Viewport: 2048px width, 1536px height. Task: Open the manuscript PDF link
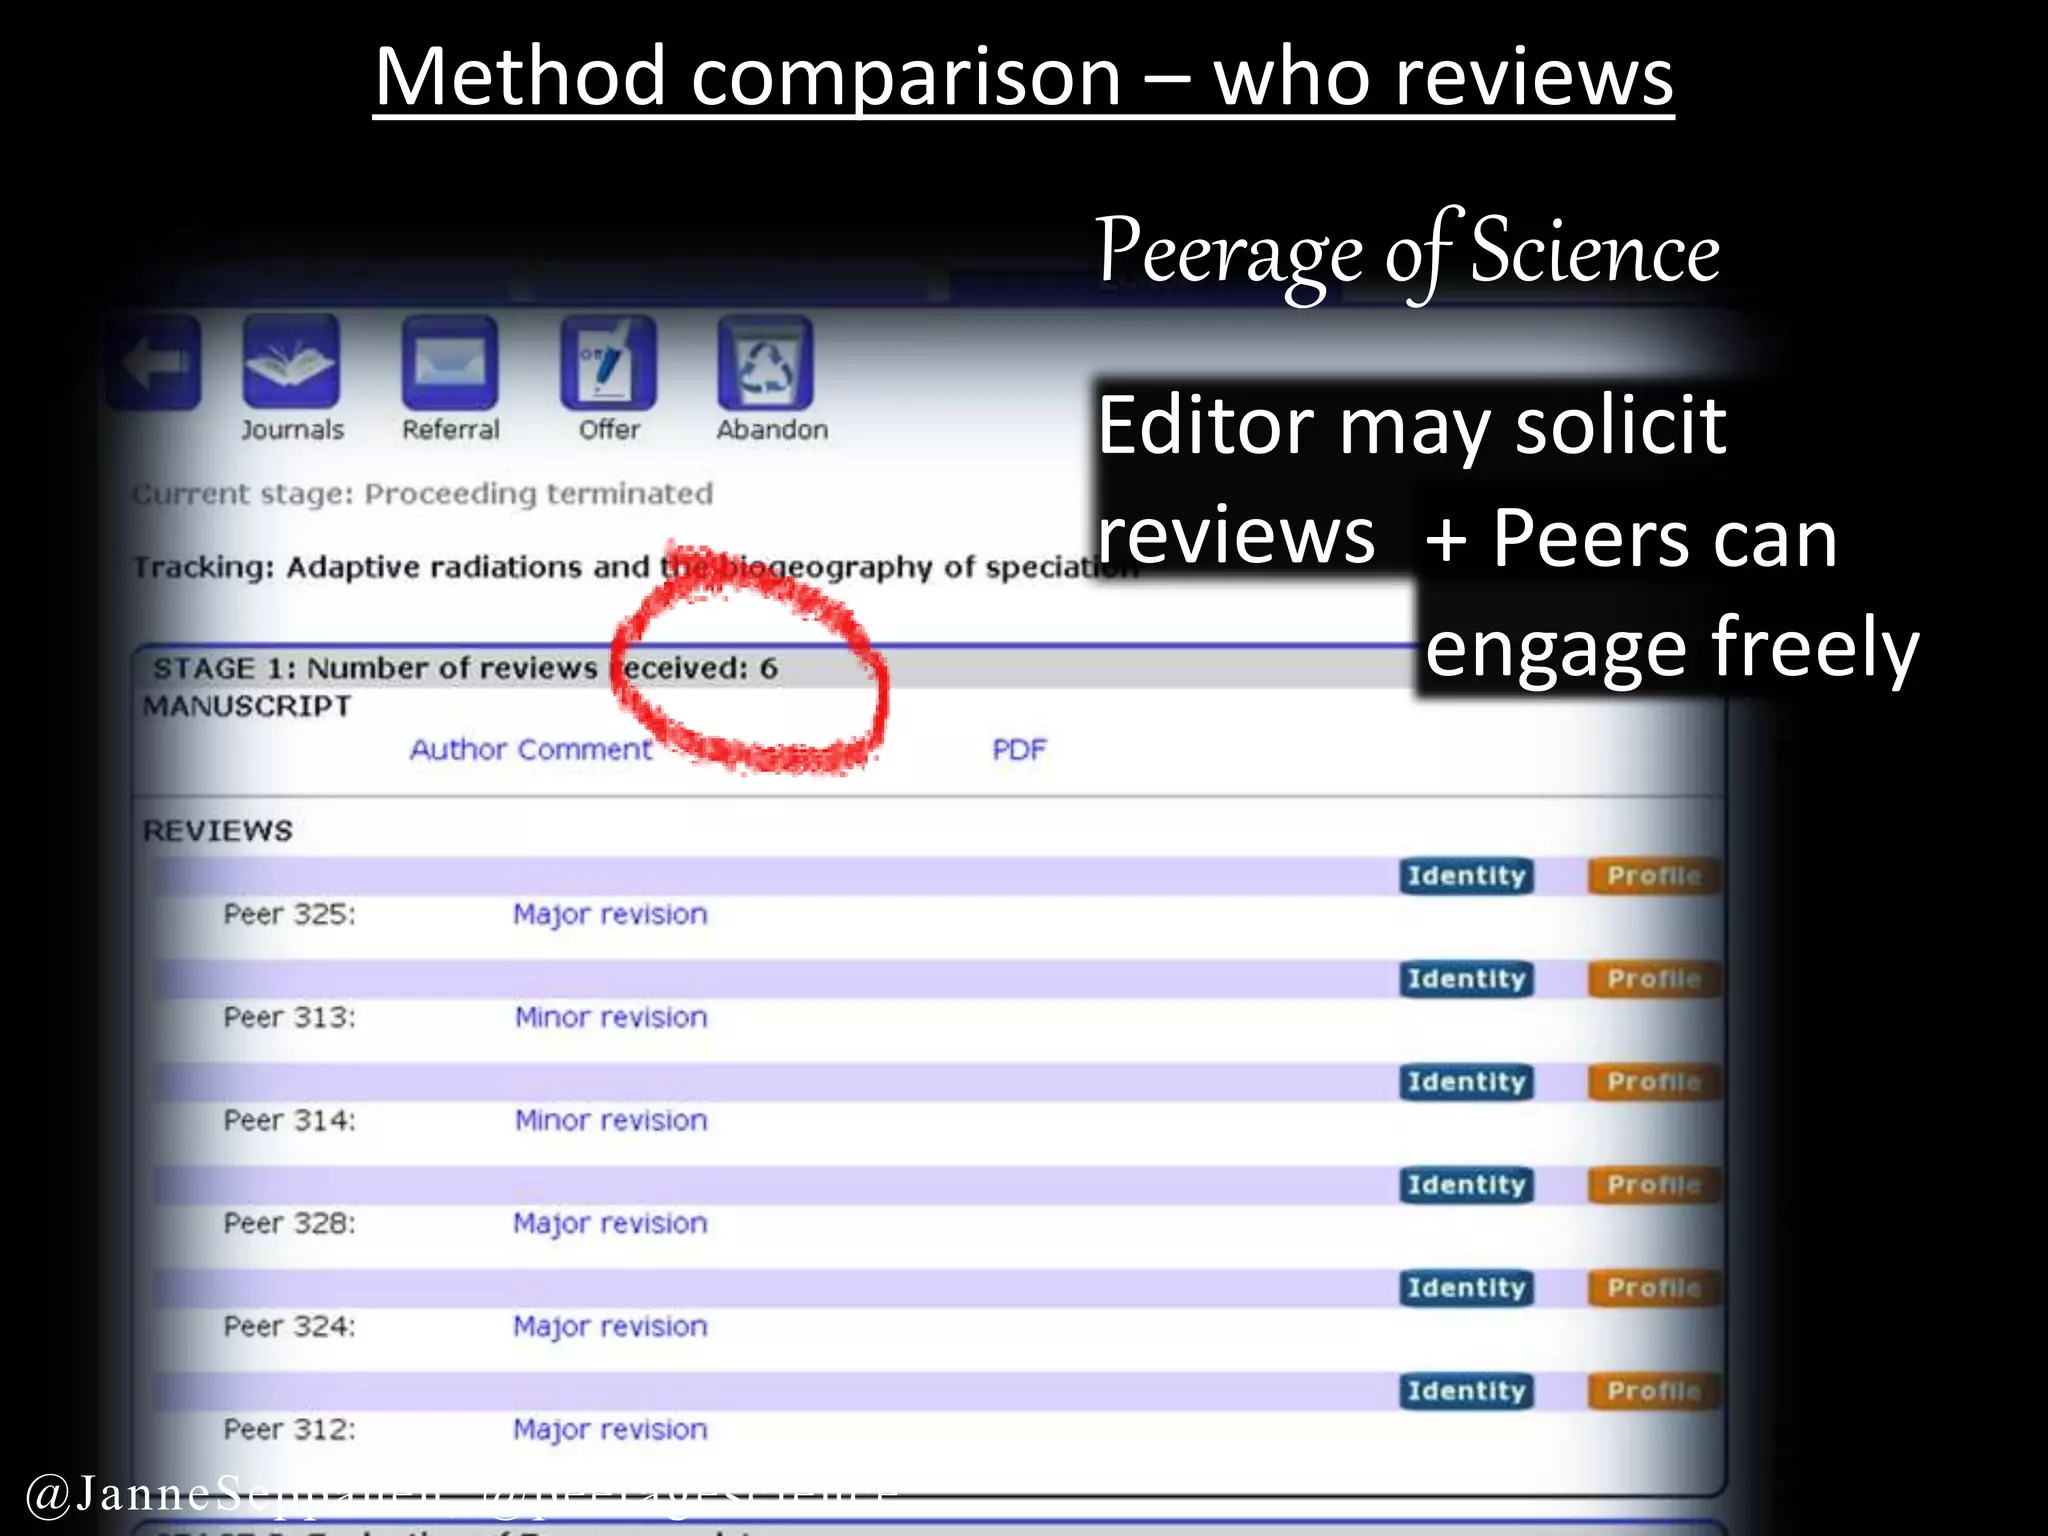(1019, 749)
